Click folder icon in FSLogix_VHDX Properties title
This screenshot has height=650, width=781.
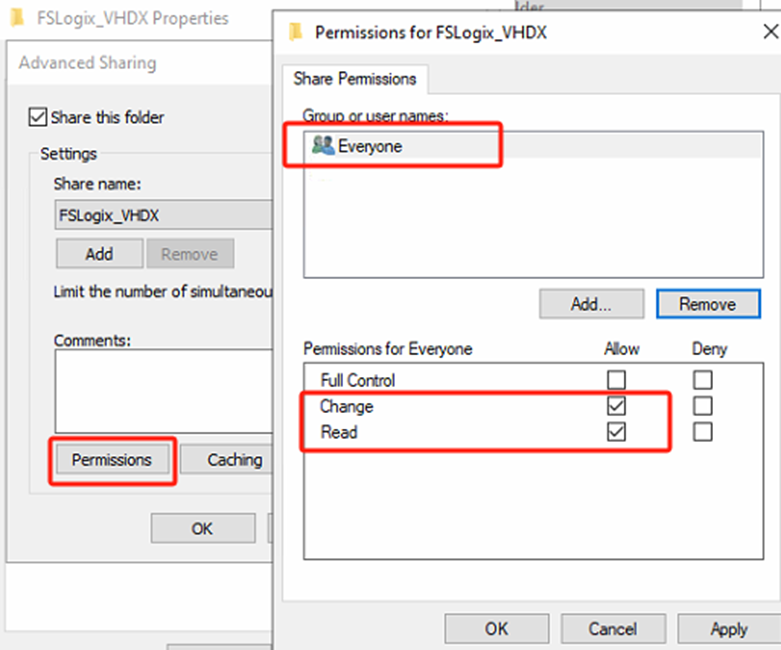[17, 18]
